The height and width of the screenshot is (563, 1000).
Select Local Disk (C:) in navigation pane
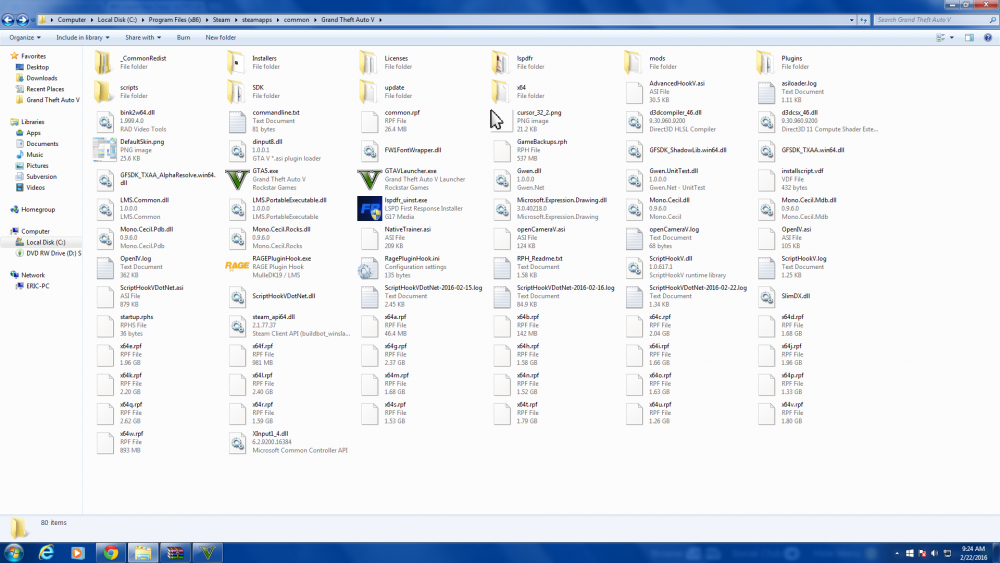coord(45,242)
